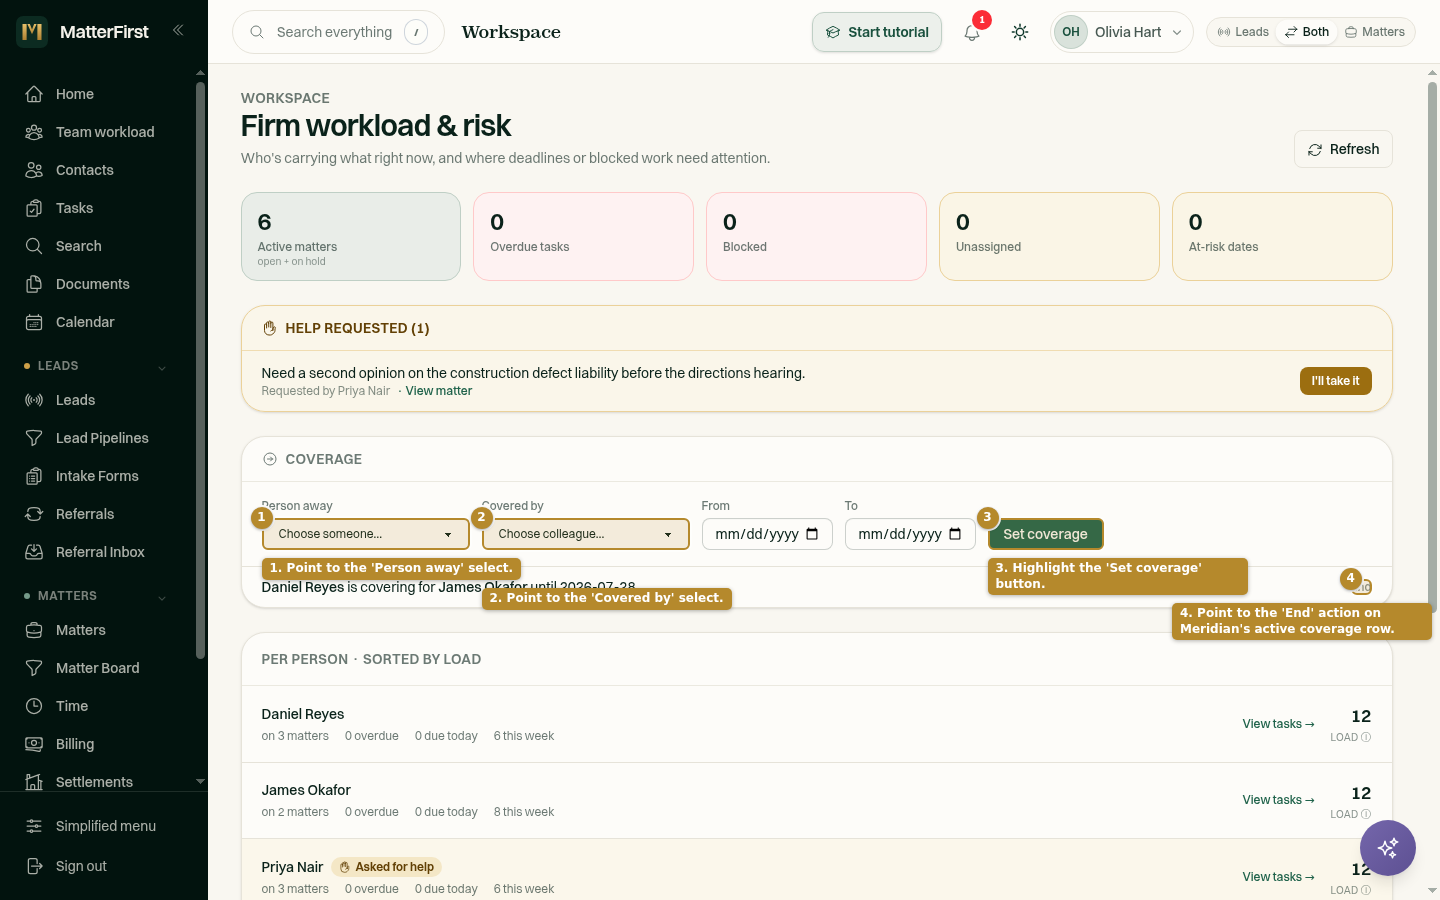This screenshot has height=900, width=1440.
Task: Switch view to Leads only
Action: pyautogui.click(x=1243, y=32)
